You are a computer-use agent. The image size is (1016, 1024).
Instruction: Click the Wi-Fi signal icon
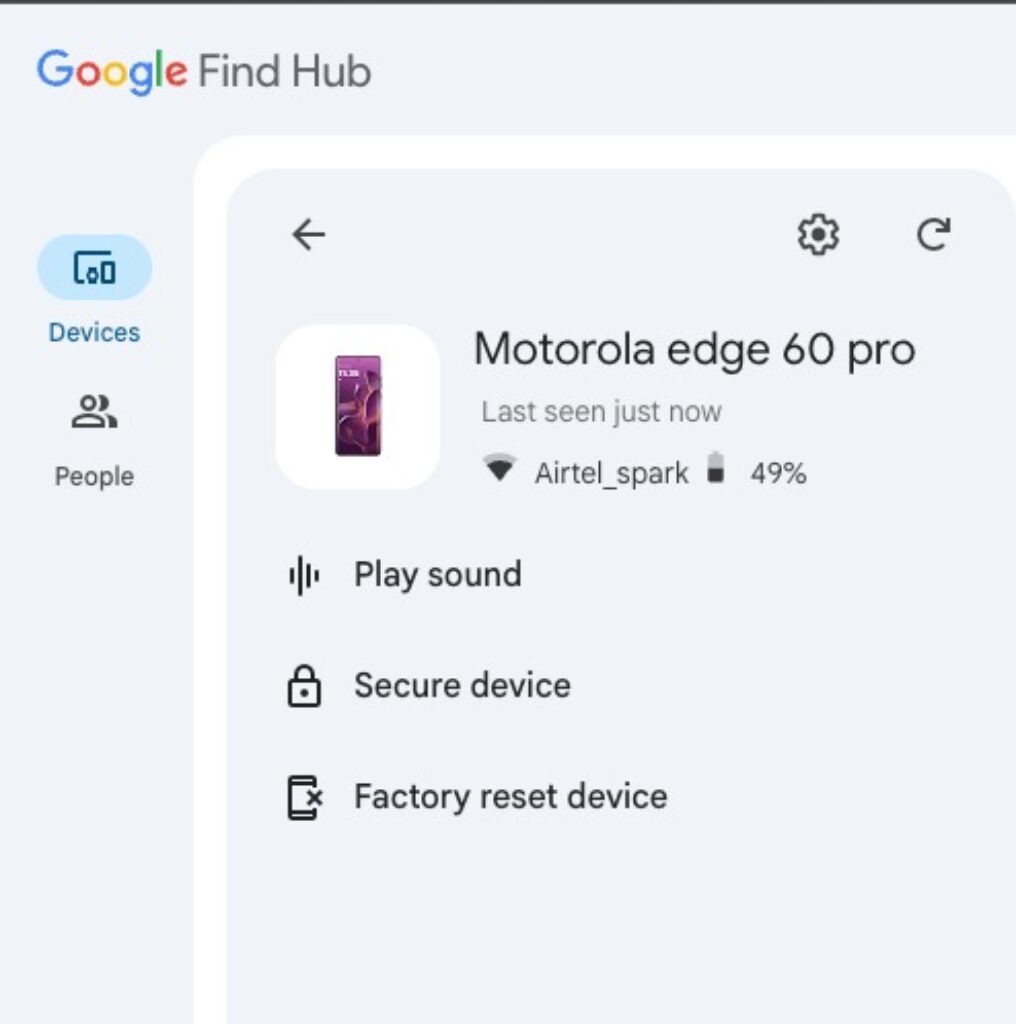(x=499, y=468)
